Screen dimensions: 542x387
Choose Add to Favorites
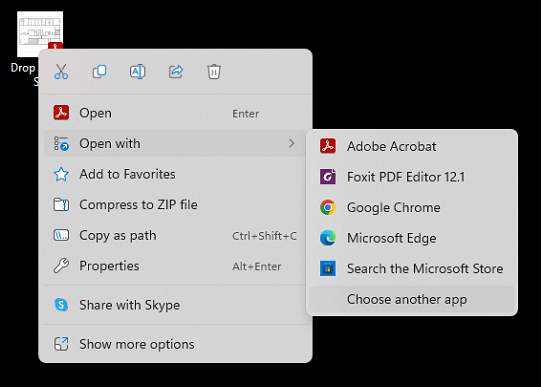[175, 174]
